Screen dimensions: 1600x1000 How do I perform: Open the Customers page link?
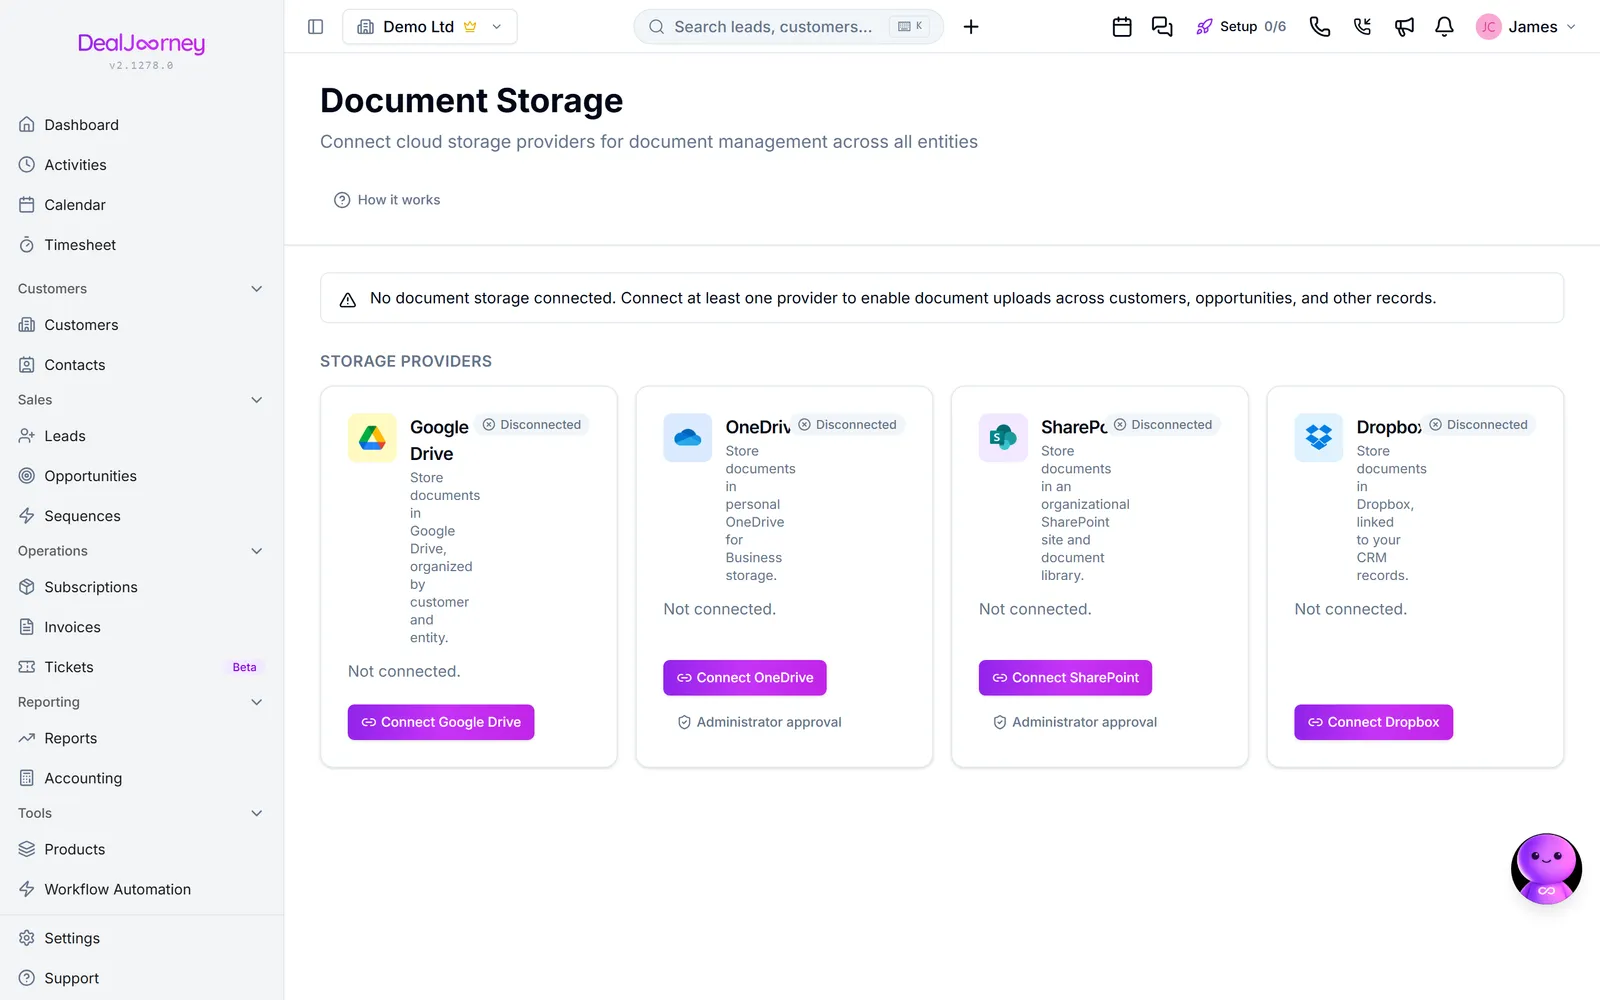pos(141,325)
